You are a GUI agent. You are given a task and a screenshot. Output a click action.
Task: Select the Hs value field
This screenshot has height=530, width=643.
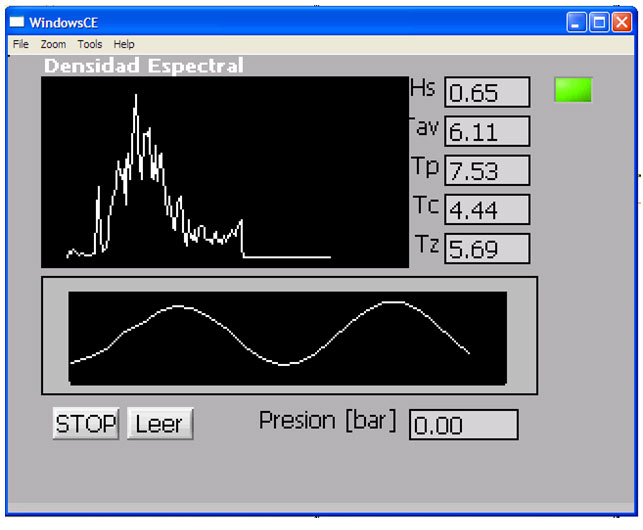coord(487,93)
